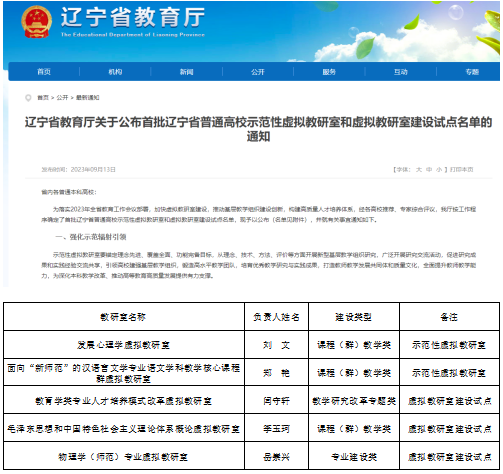Screen dimensions: 503x474
Task: Set font size to 中
Action: pos(429,170)
